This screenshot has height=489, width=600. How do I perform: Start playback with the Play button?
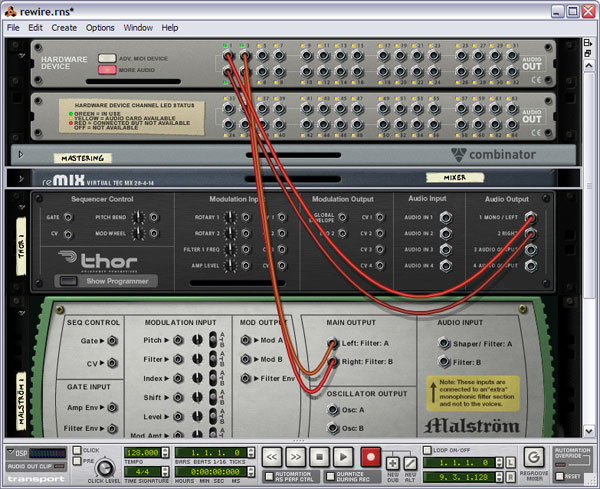343,455
